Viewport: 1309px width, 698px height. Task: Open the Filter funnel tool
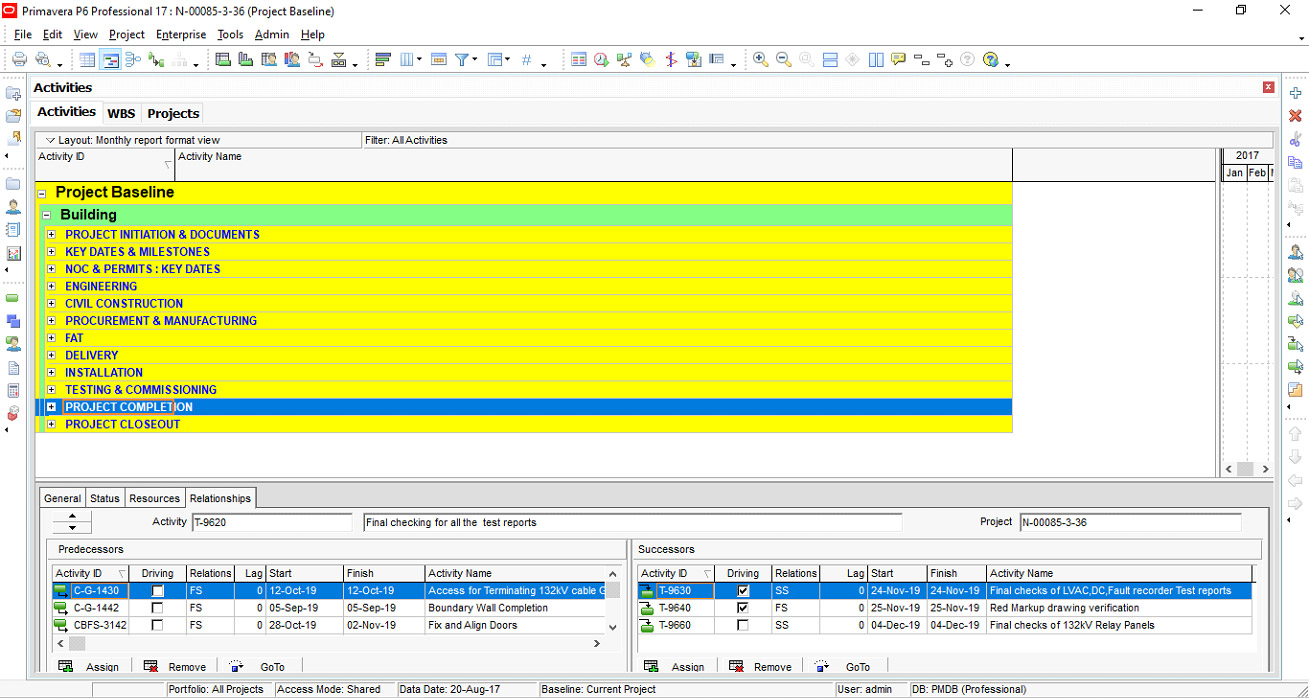click(462, 60)
